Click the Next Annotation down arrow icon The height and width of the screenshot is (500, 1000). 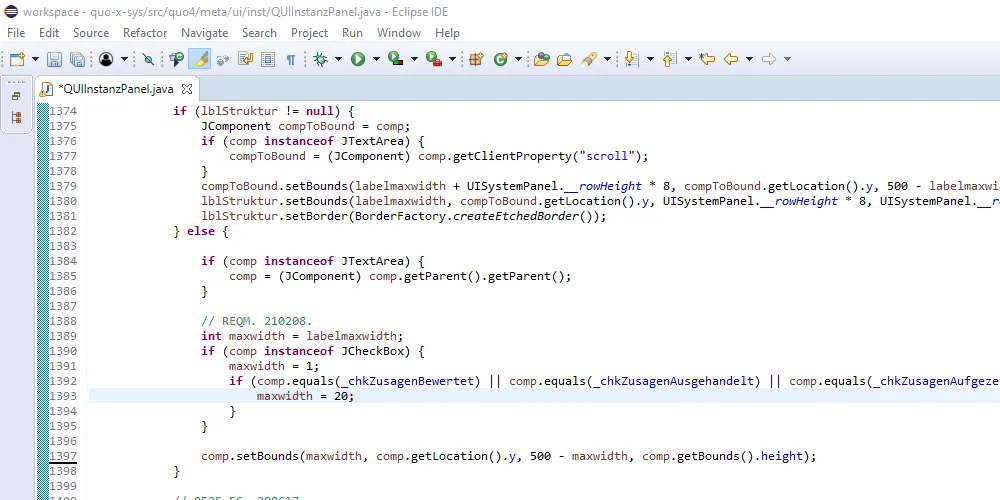pyautogui.click(x=631, y=59)
